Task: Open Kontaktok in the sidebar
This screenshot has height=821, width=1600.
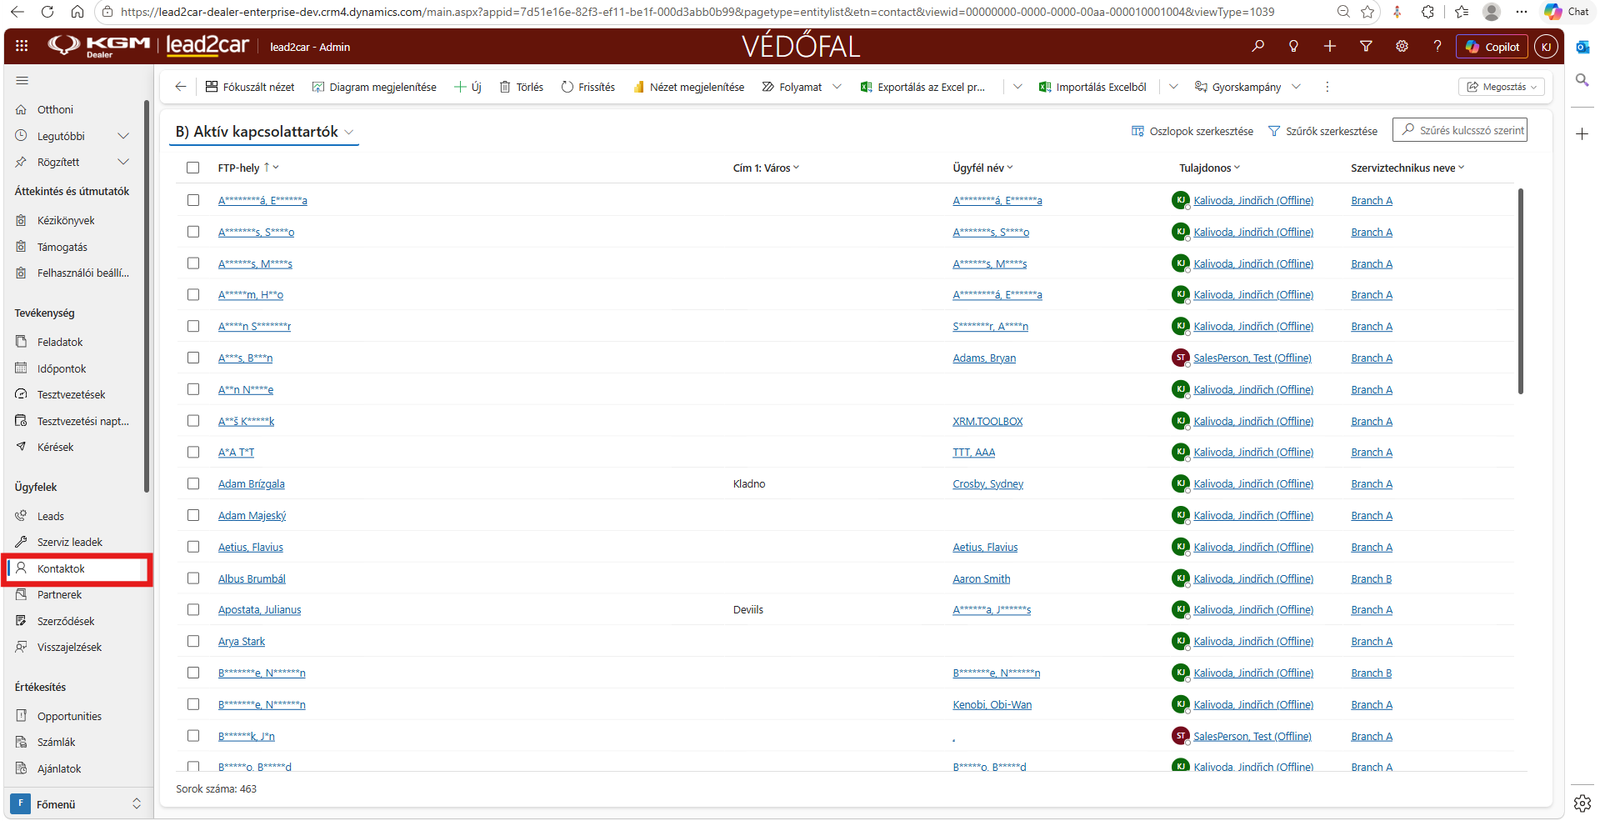Action: pos(78,569)
